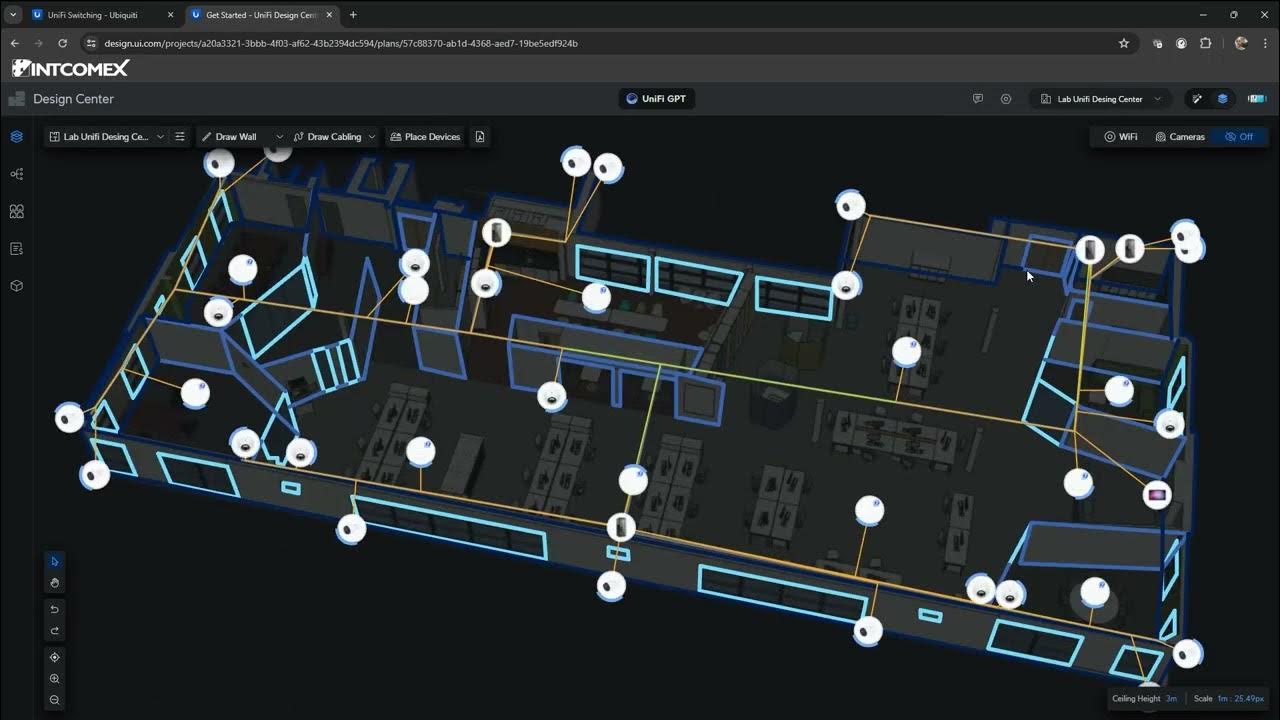Image resolution: width=1280 pixels, height=720 pixels.
Task: Click the browser address bar URL
Action: 341,43
